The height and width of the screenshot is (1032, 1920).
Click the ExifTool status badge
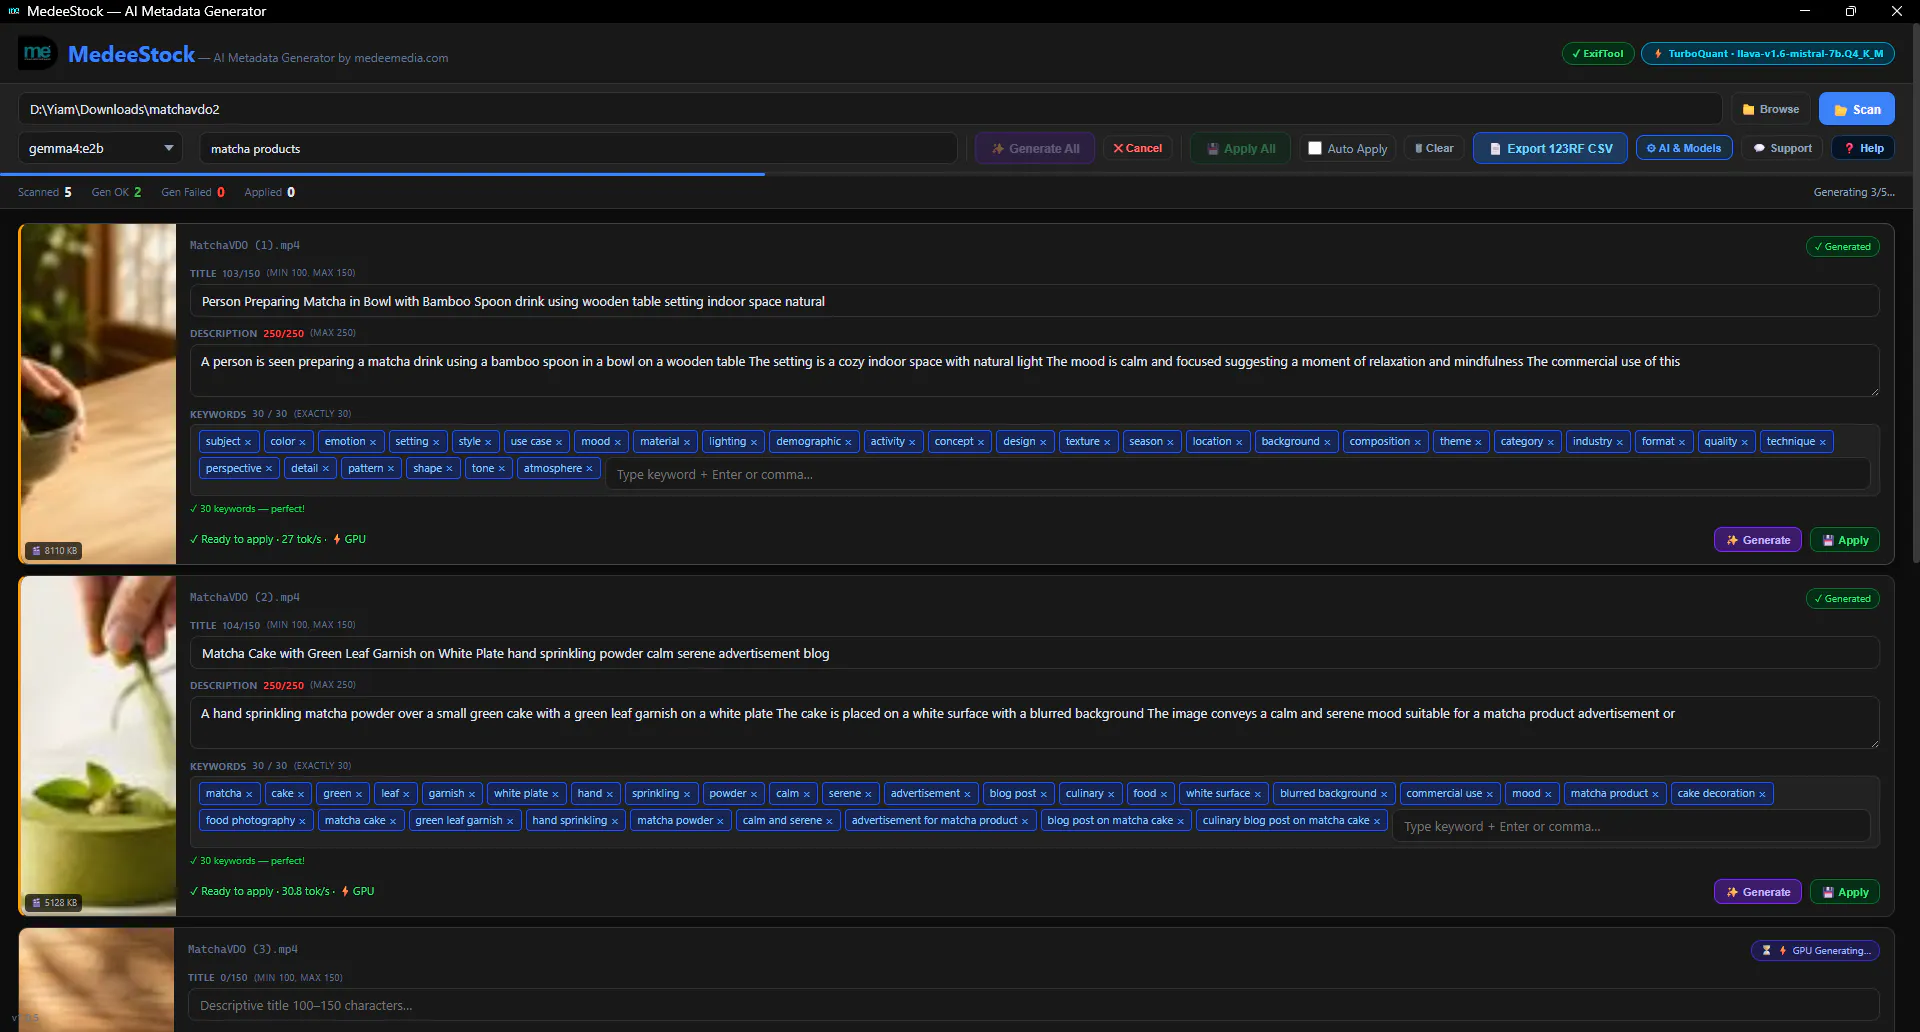1598,54
